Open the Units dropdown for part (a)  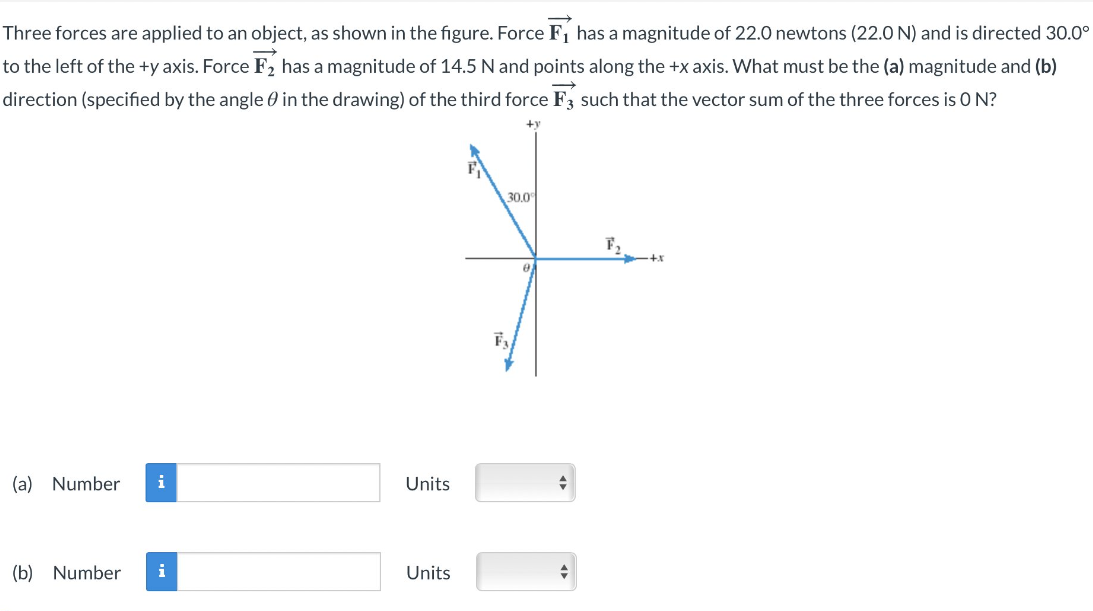point(525,483)
